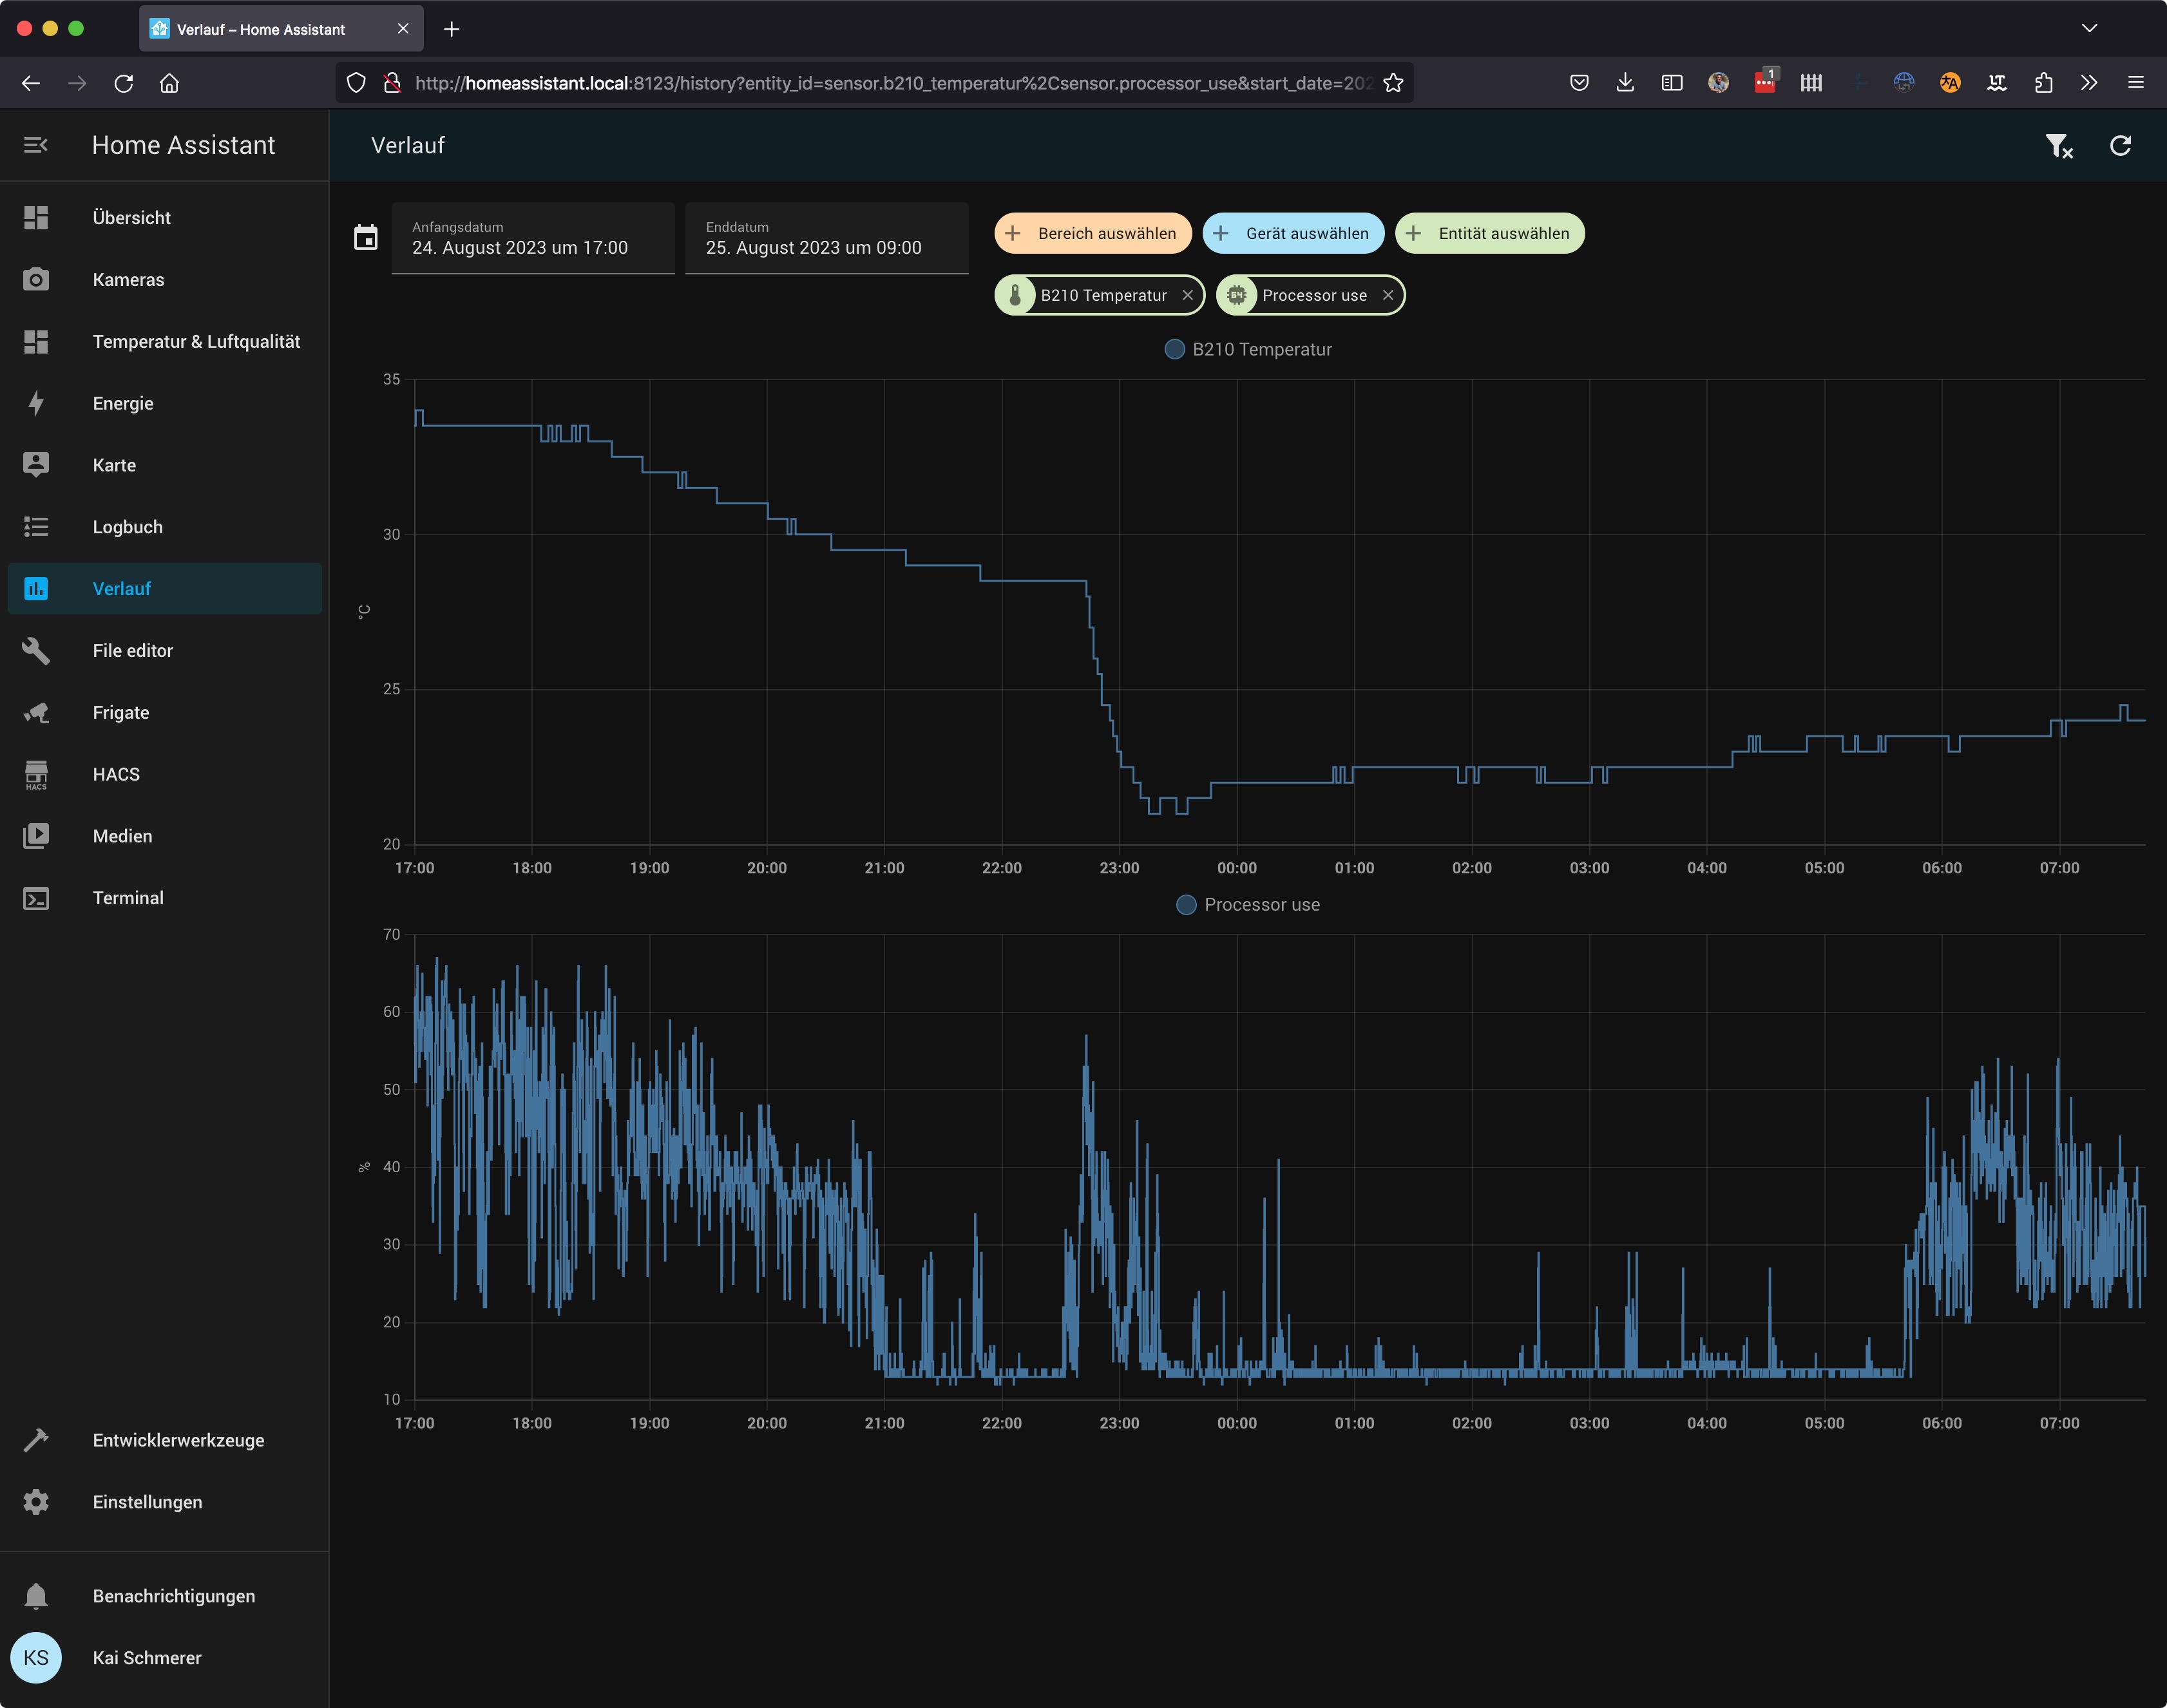The width and height of the screenshot is (2167, 1708).
Task: Open the Gerät auswählen picker
Action: pyautogui.click(x=1292, y=233)
